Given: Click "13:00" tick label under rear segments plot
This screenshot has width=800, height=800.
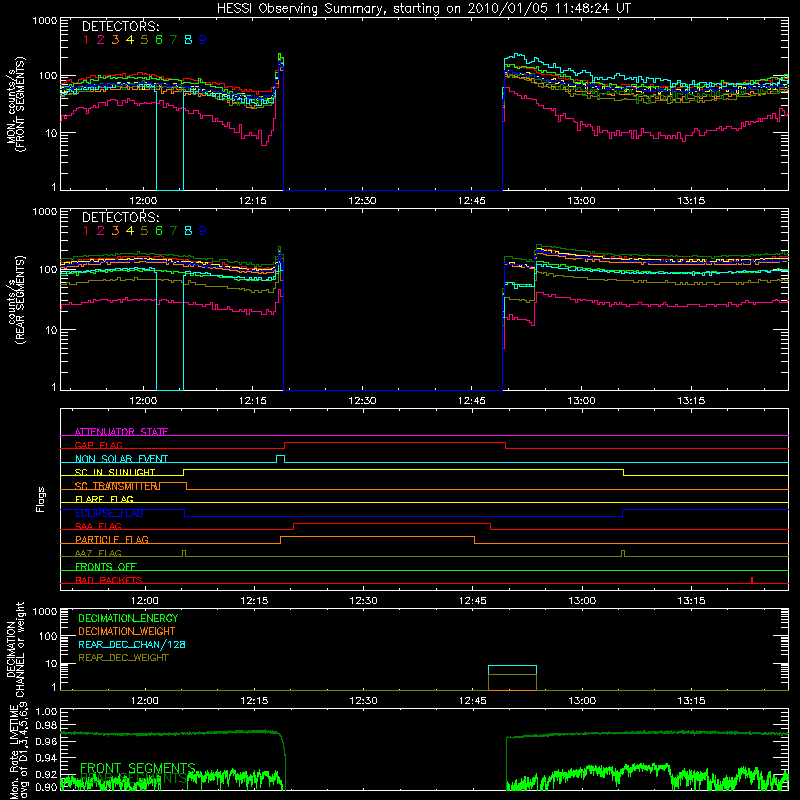Looking at the screenshot, I should tap(581, 401).
